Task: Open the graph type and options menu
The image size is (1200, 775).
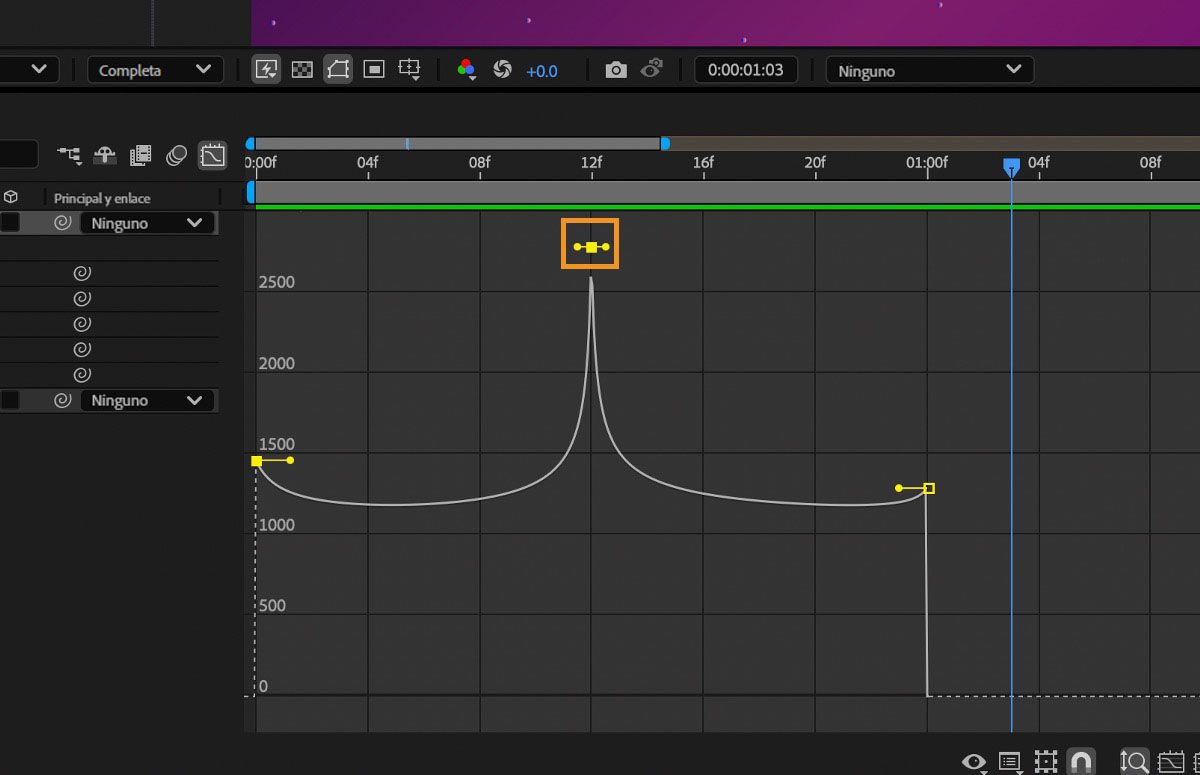Action: tap(1010, 762)
